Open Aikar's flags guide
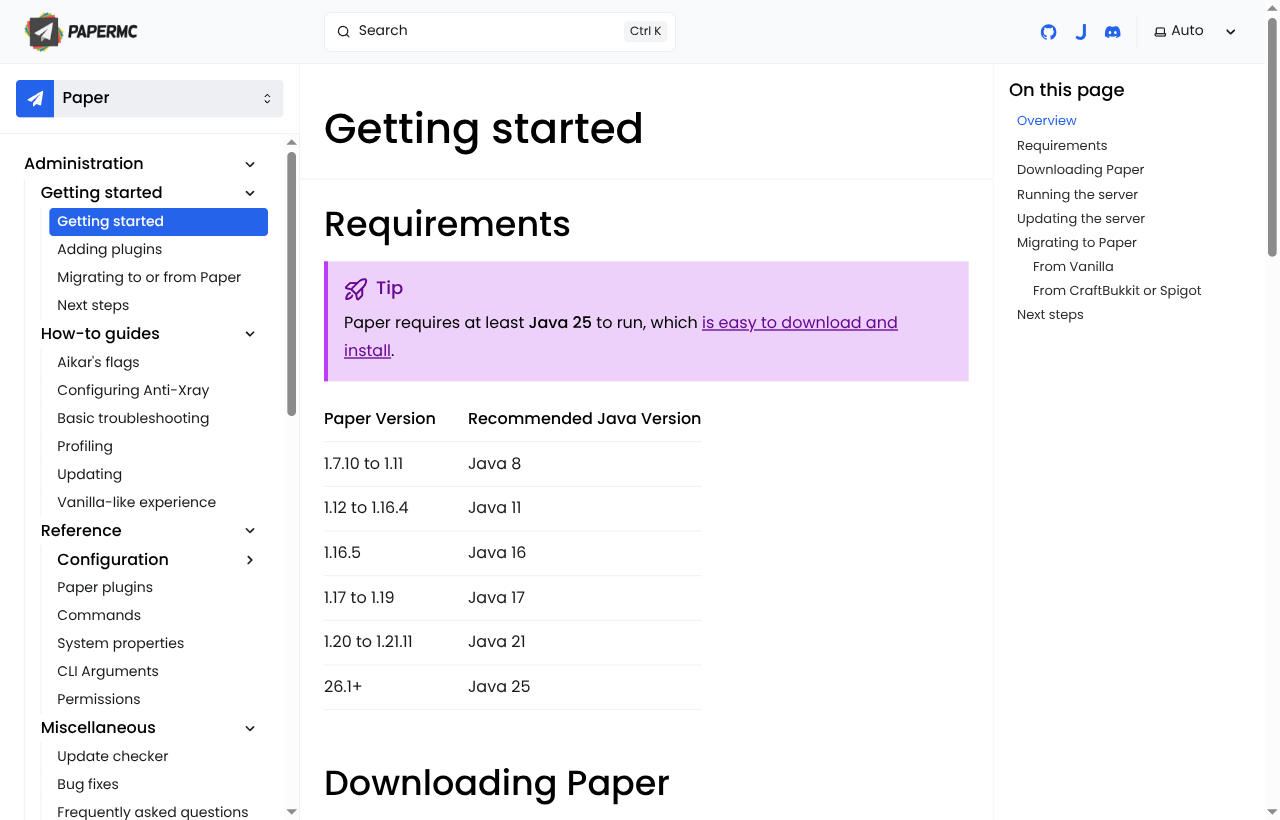Screen dimensions: 1280x820 (x=98, y=363)
